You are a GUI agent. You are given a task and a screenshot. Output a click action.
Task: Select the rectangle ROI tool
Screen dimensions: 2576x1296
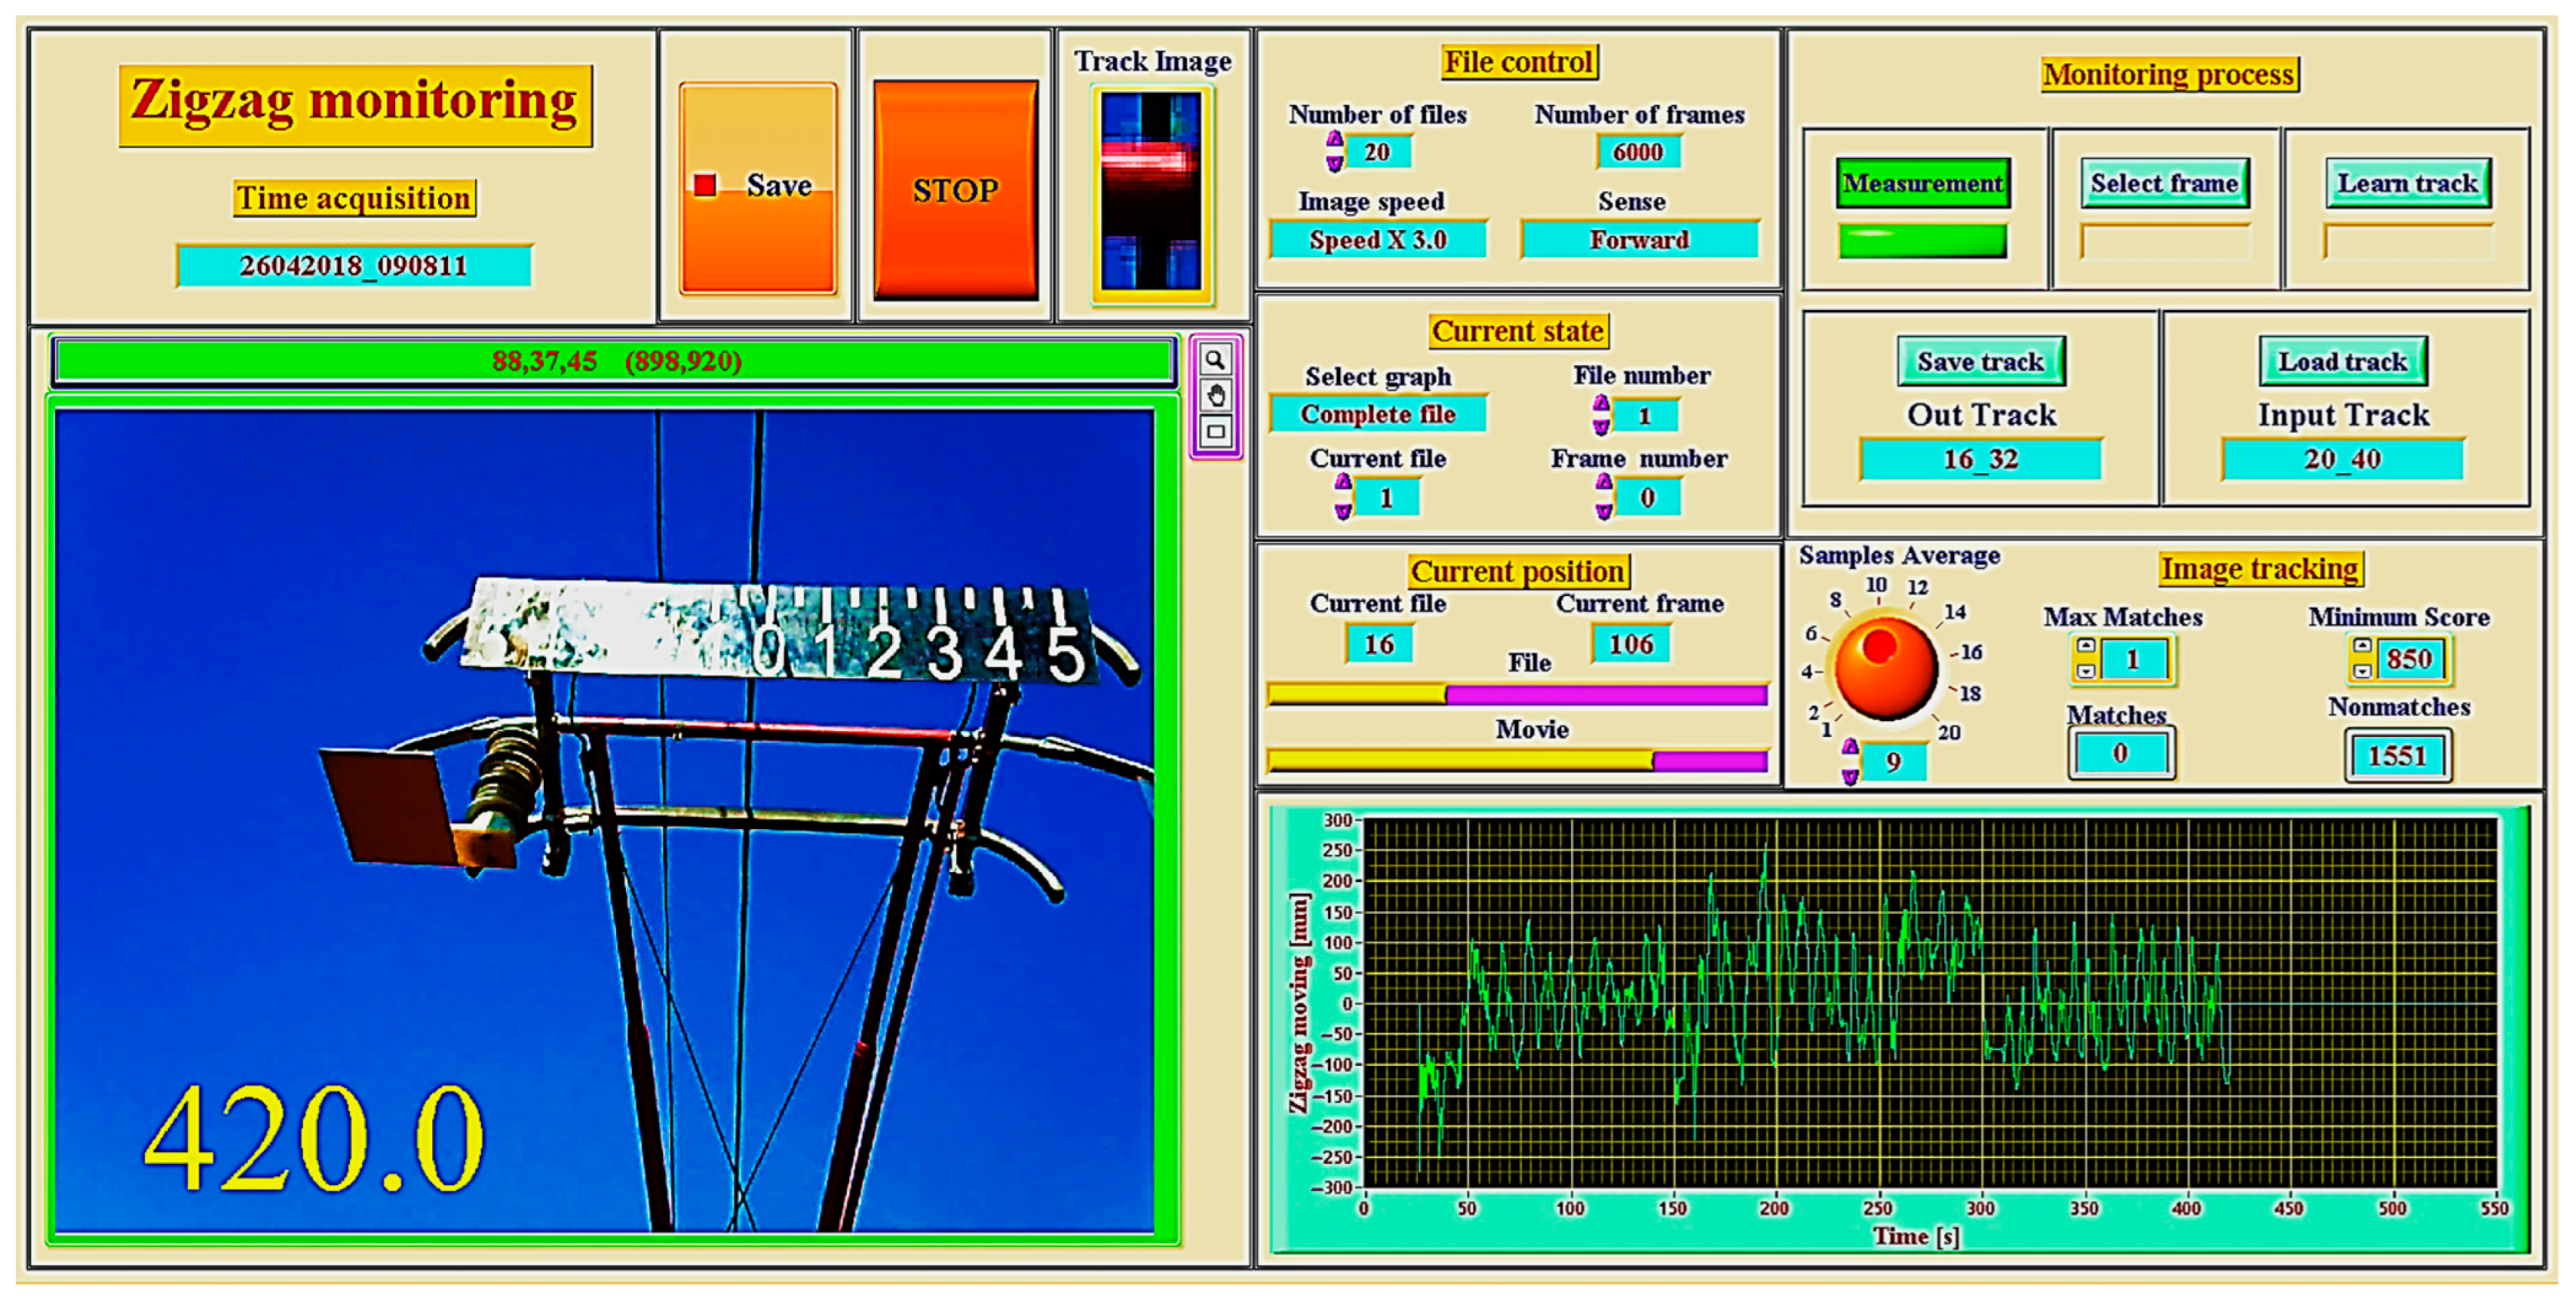click(1215, 432)
